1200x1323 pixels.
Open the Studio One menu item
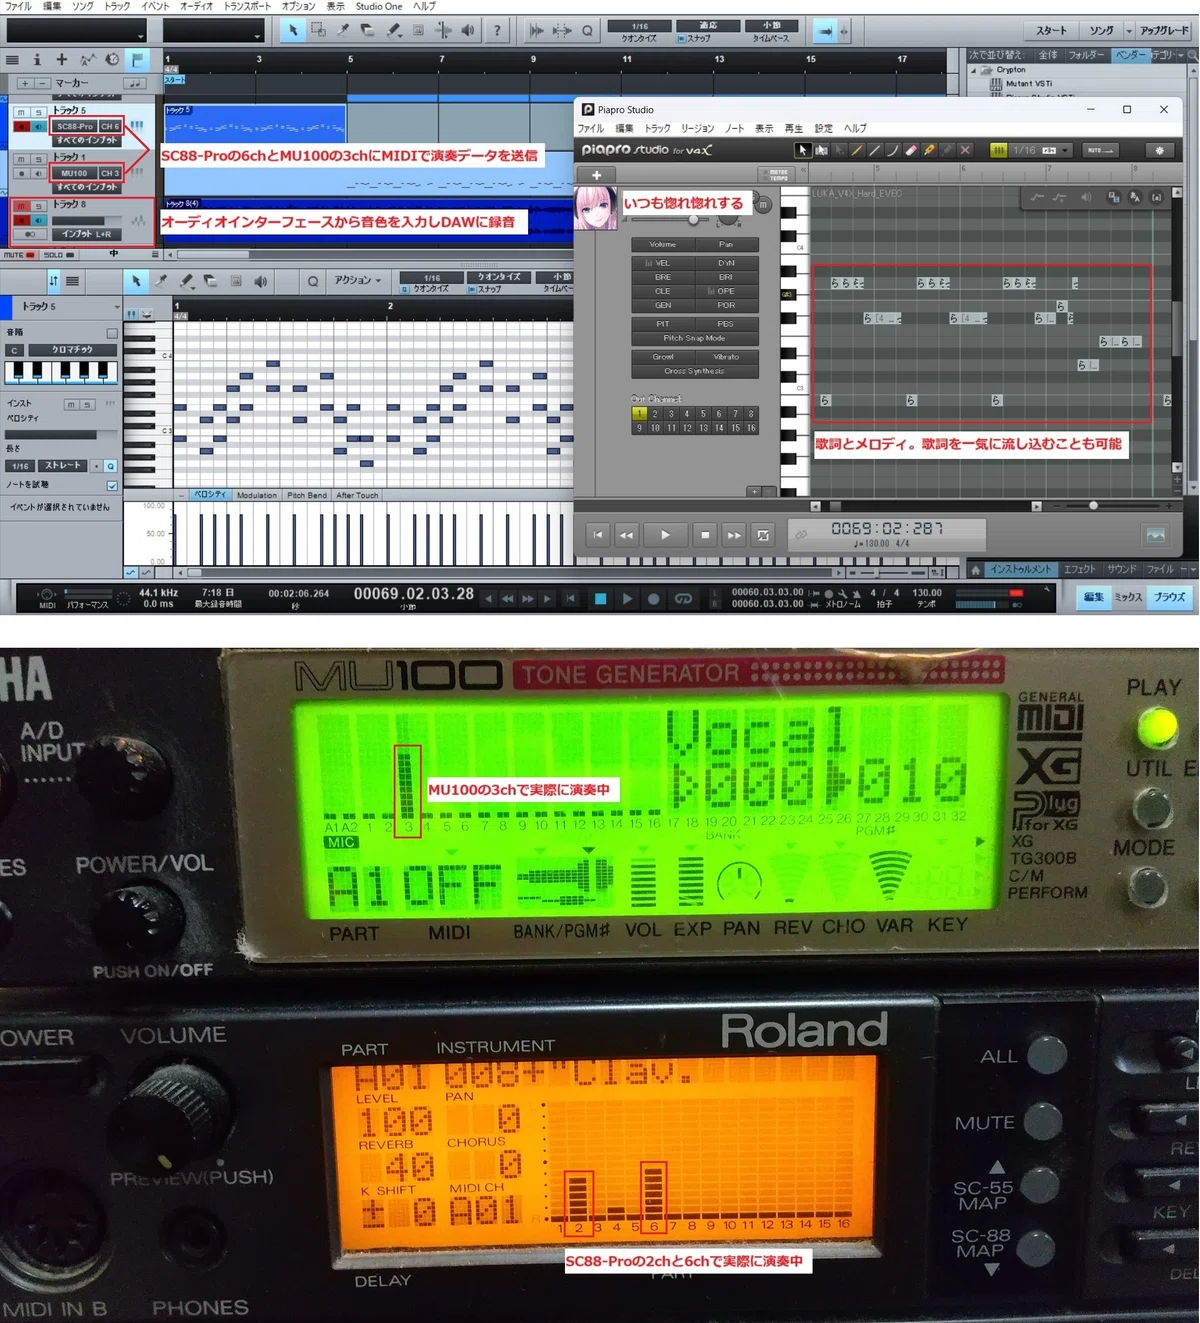[379, 6]
